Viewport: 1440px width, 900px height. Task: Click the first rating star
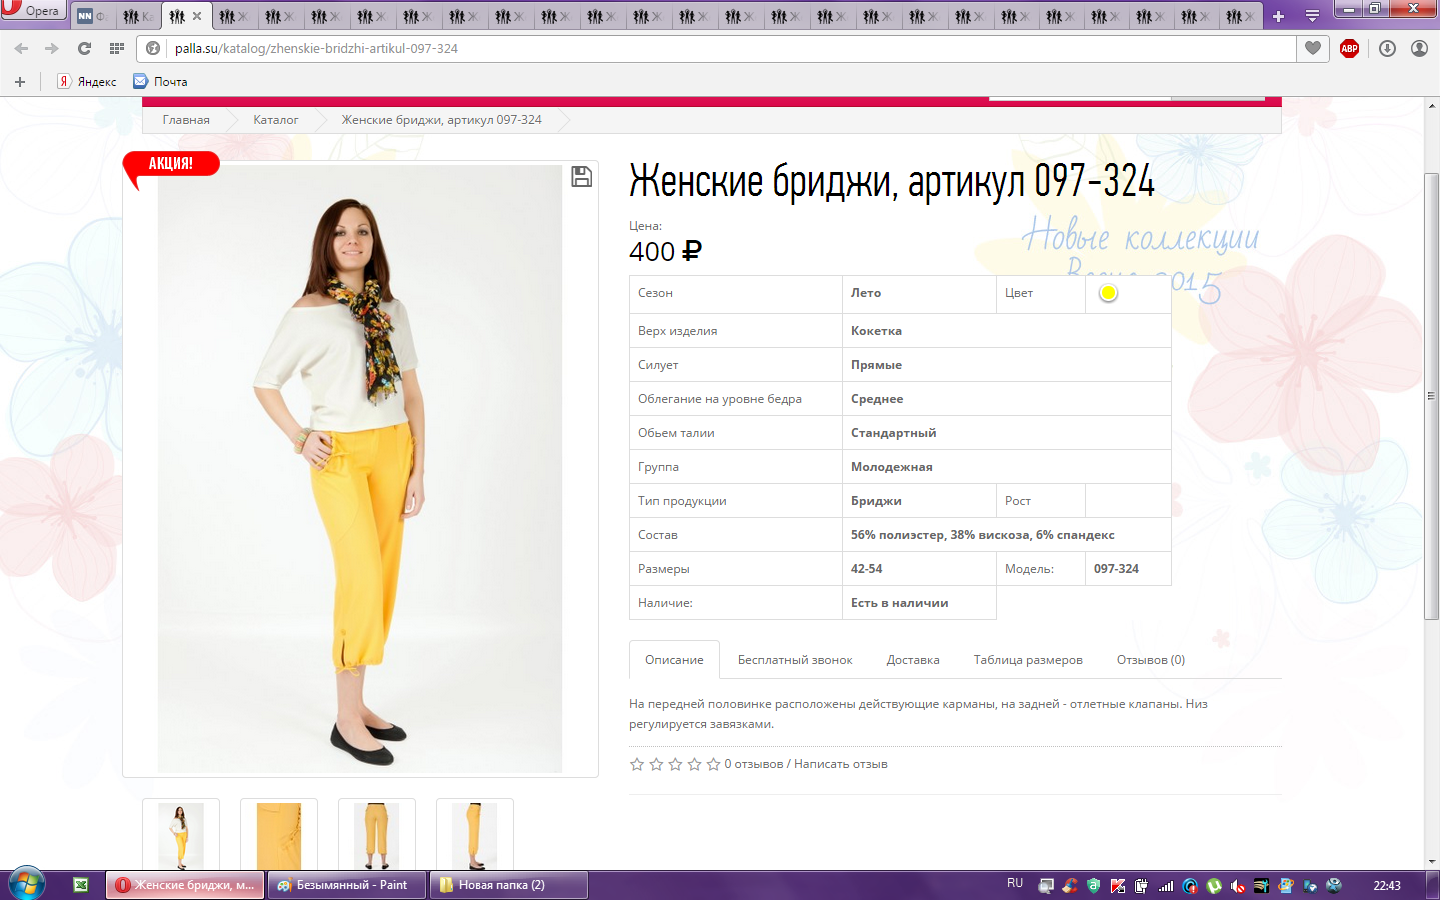[637, 764]
